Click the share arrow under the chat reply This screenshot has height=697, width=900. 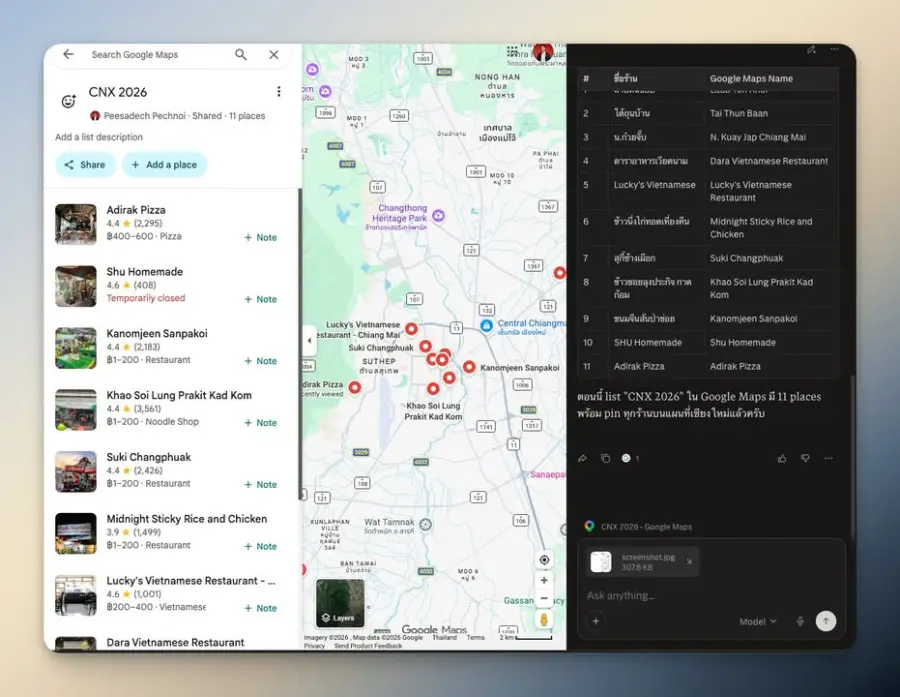tap(583, 458)
